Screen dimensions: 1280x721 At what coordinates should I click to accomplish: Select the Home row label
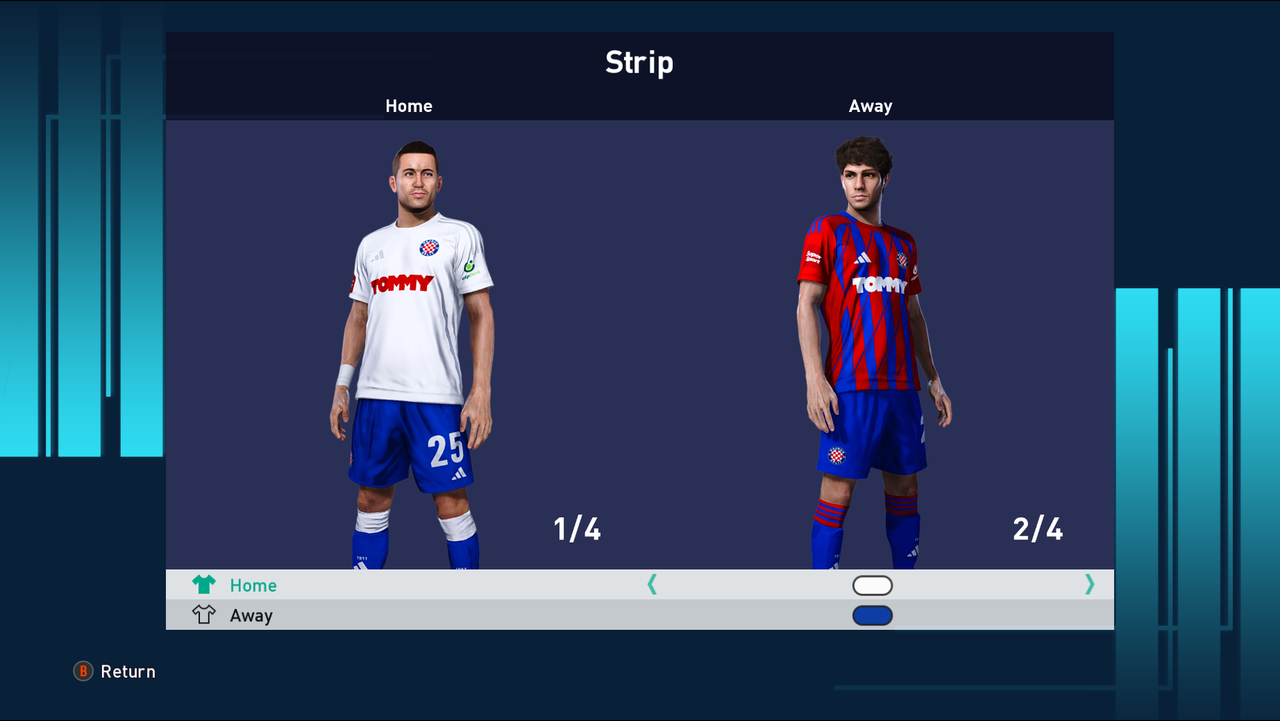[253, 586]
